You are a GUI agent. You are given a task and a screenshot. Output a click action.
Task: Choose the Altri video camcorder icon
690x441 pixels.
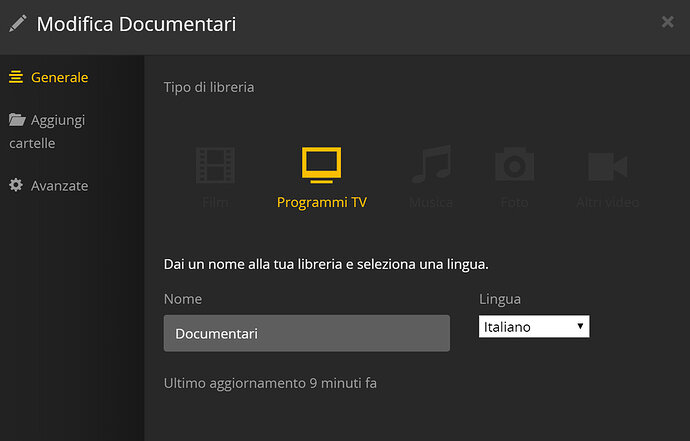click(608, 166)
